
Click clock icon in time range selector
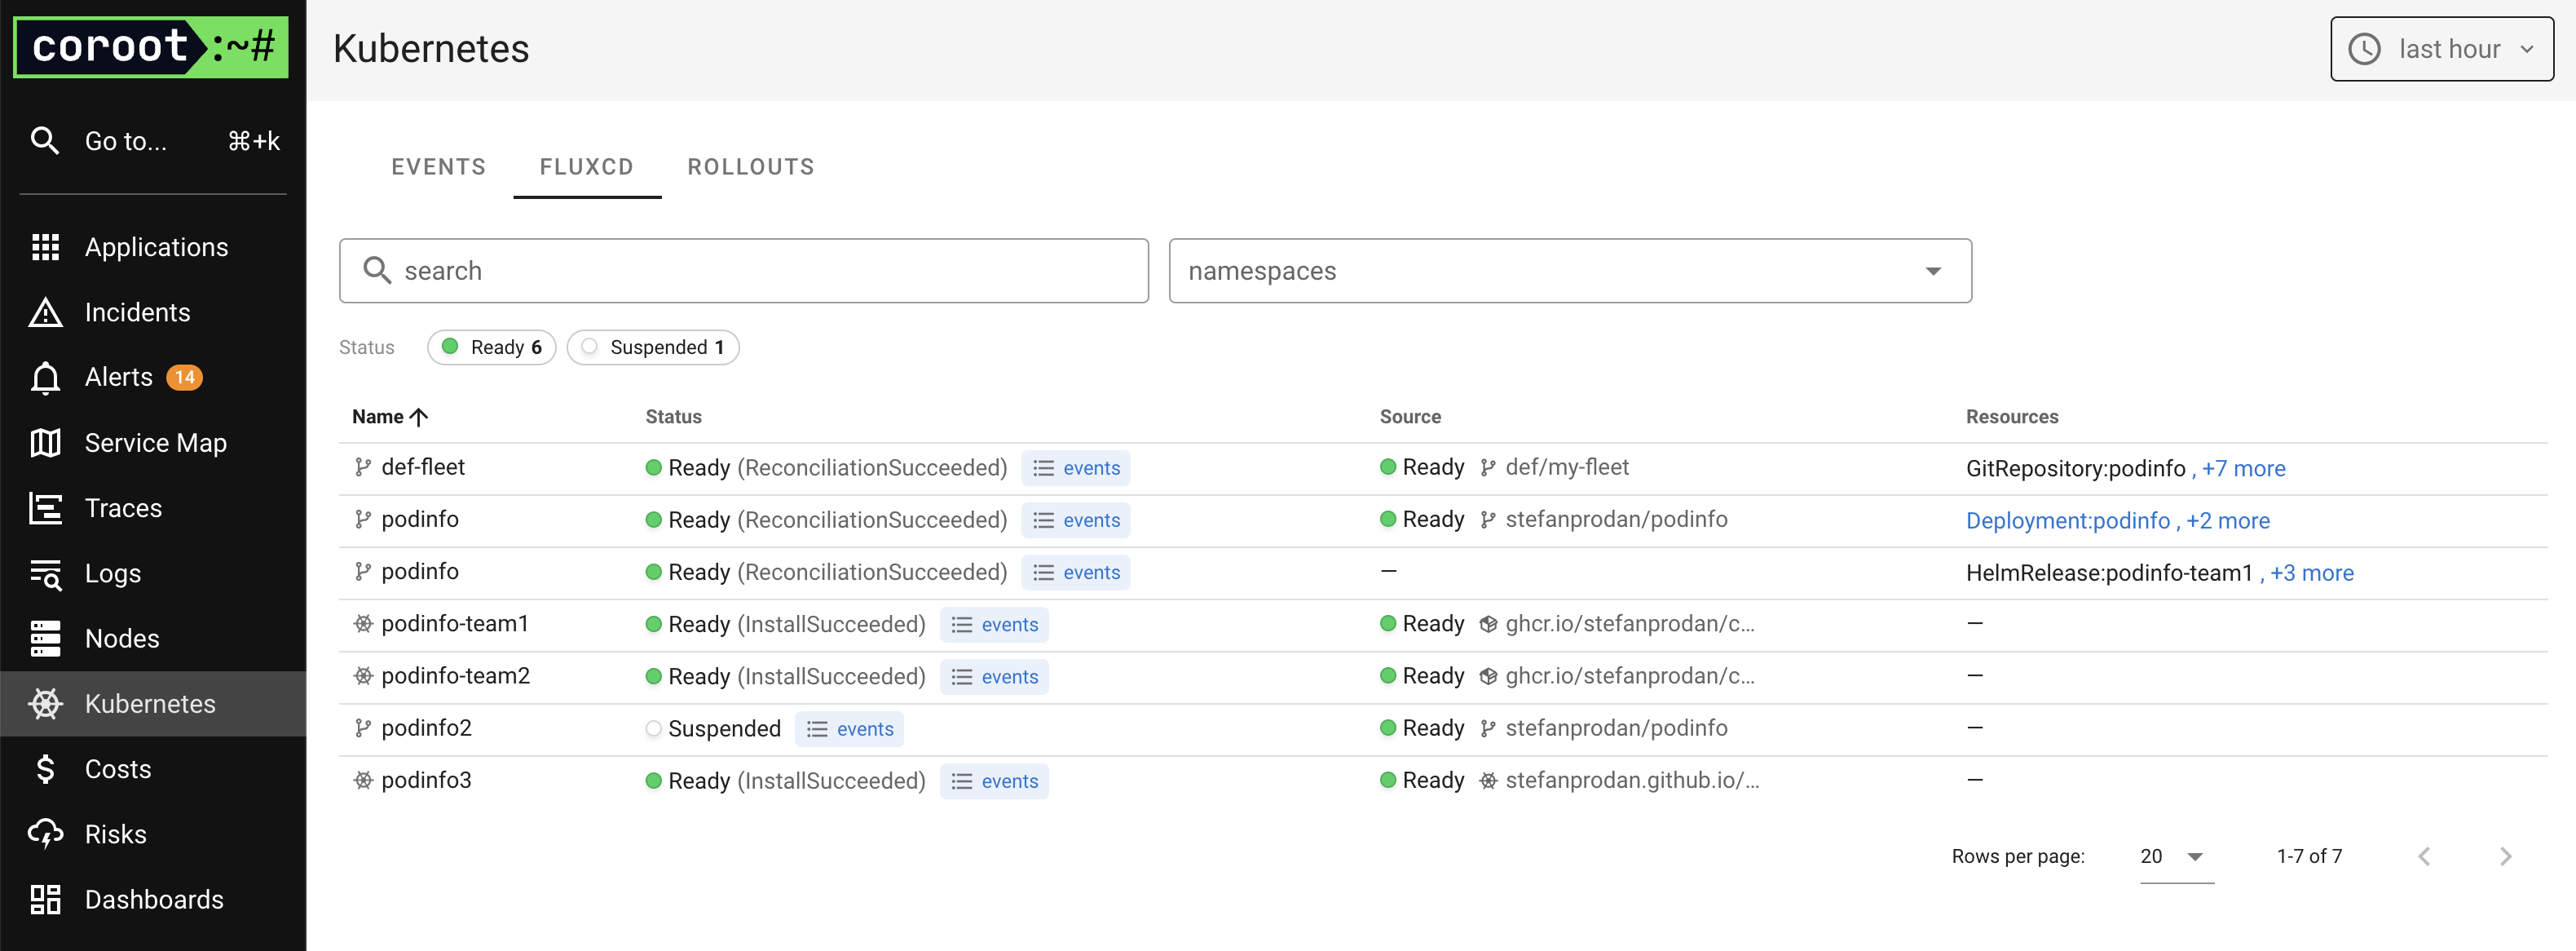click(2364, 49)
